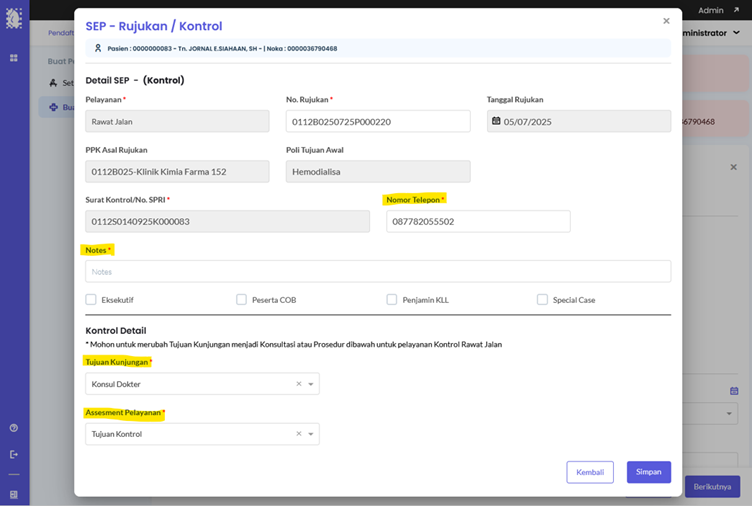Edit the Nomor Telepon field
The image size is (752, 506).
[x=478, y=222]
